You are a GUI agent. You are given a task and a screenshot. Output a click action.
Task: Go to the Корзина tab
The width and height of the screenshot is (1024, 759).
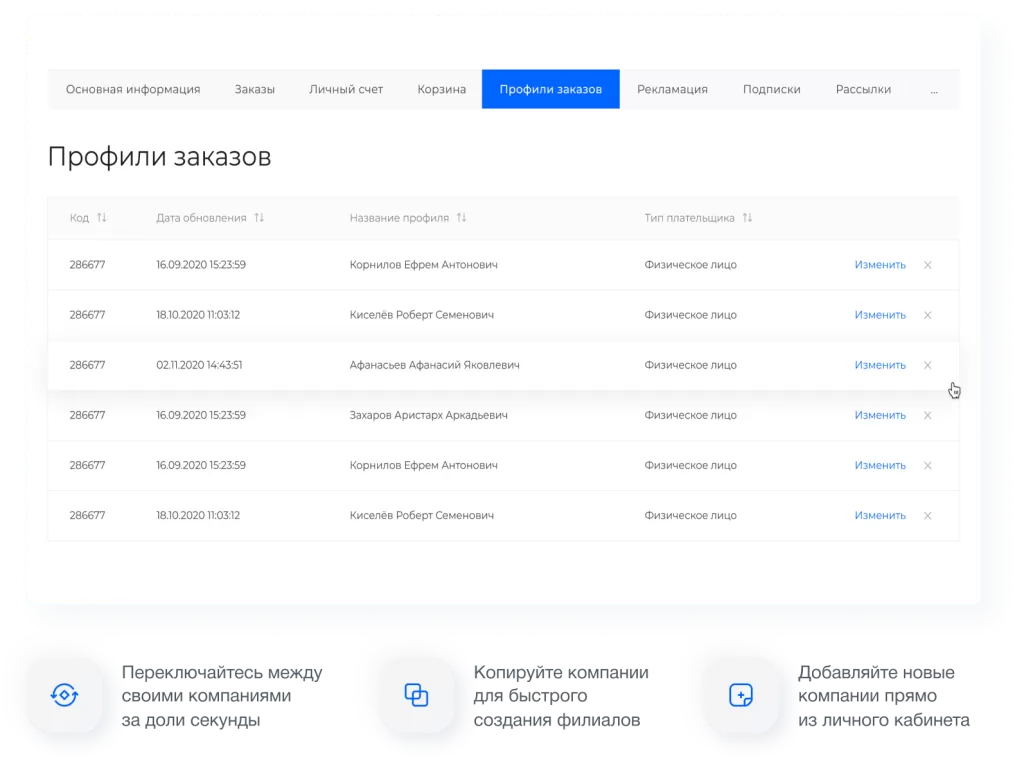click(x=441, y=89)
